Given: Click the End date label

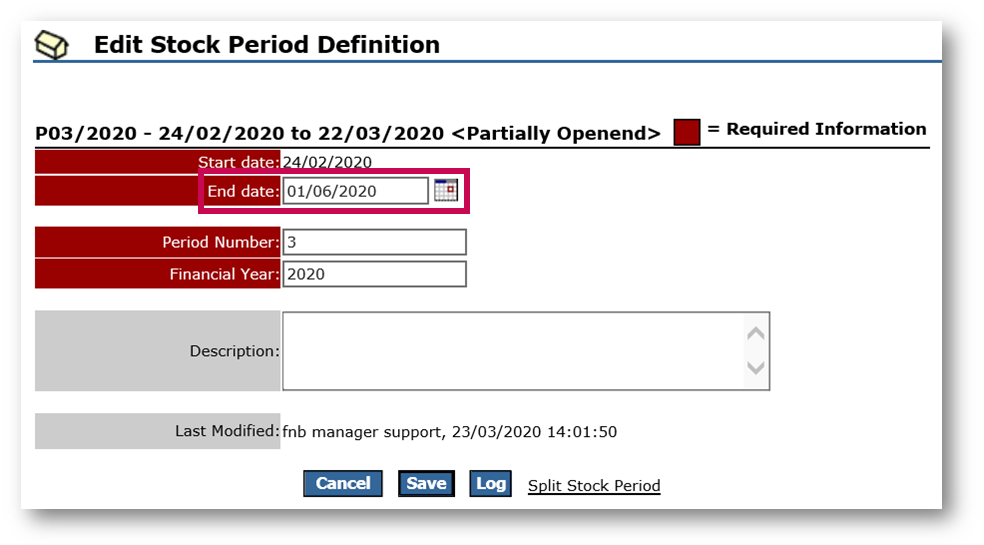Looking at the screenshot, I should (243, 191).
